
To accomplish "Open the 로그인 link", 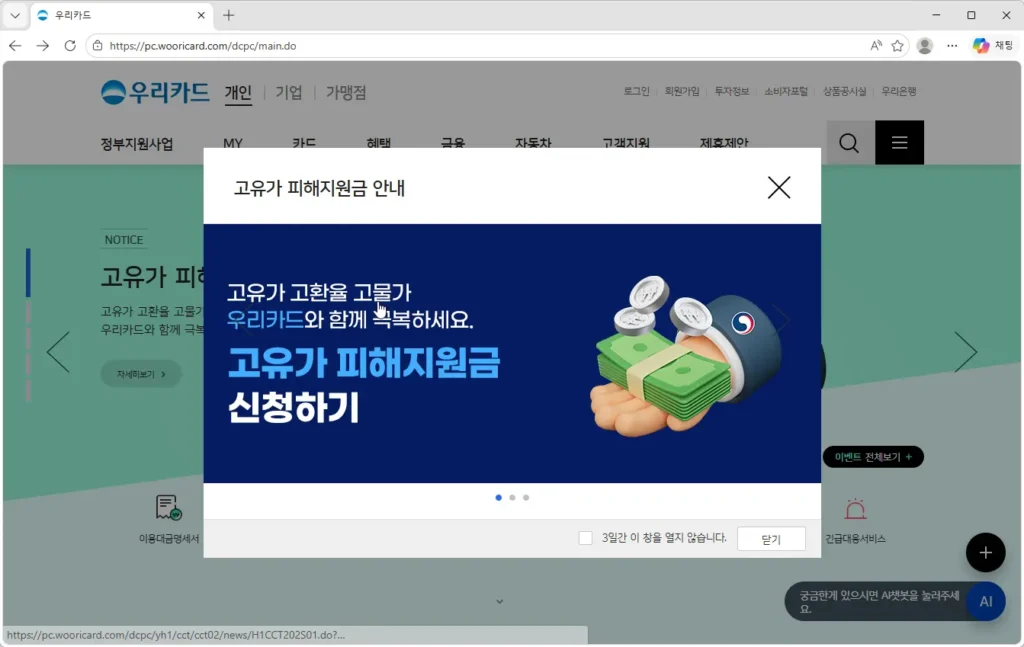I will click(x=636, y=91).
